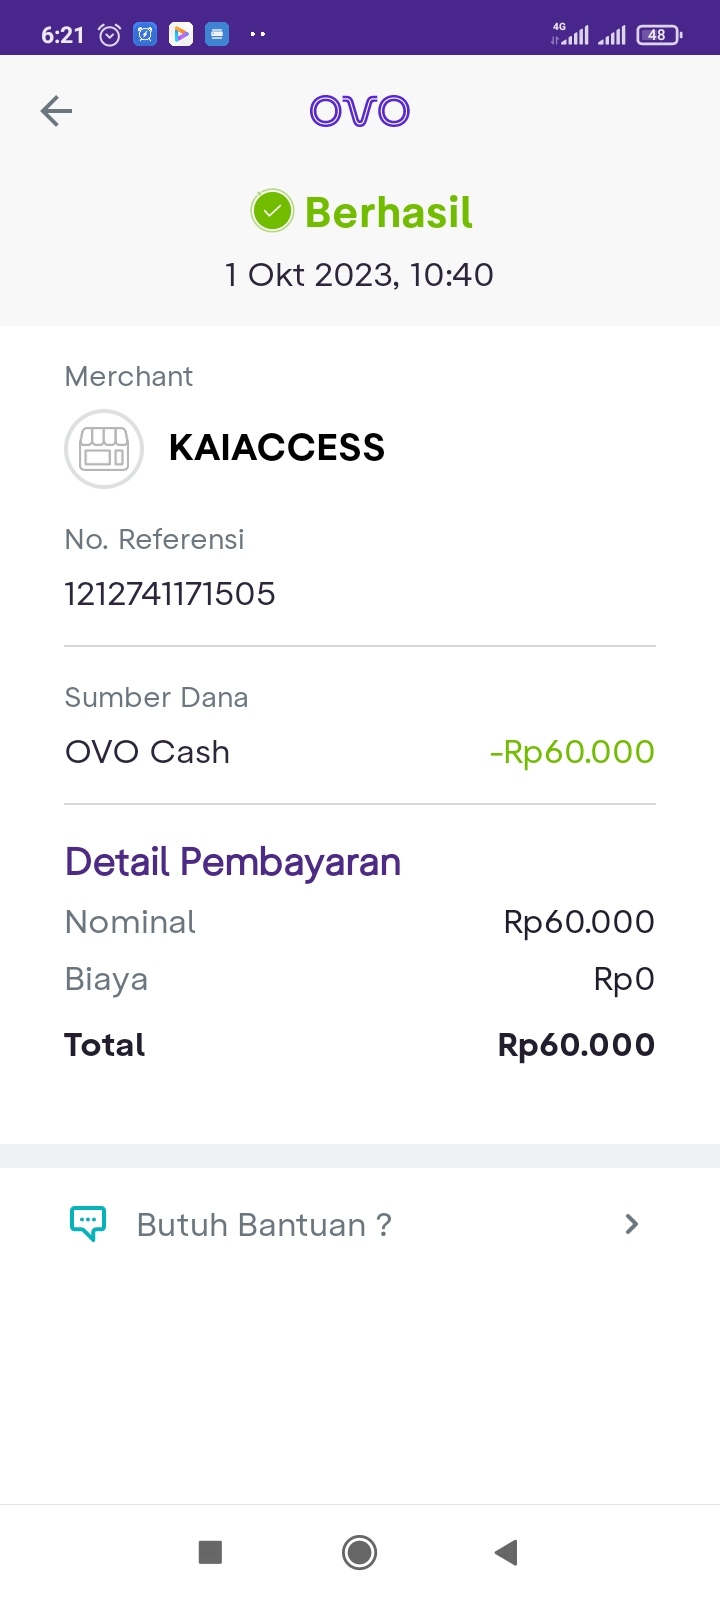Tap reference number 1212741171505
The width and height of the screenshot is (720, 1600).
tap(170, 594)
